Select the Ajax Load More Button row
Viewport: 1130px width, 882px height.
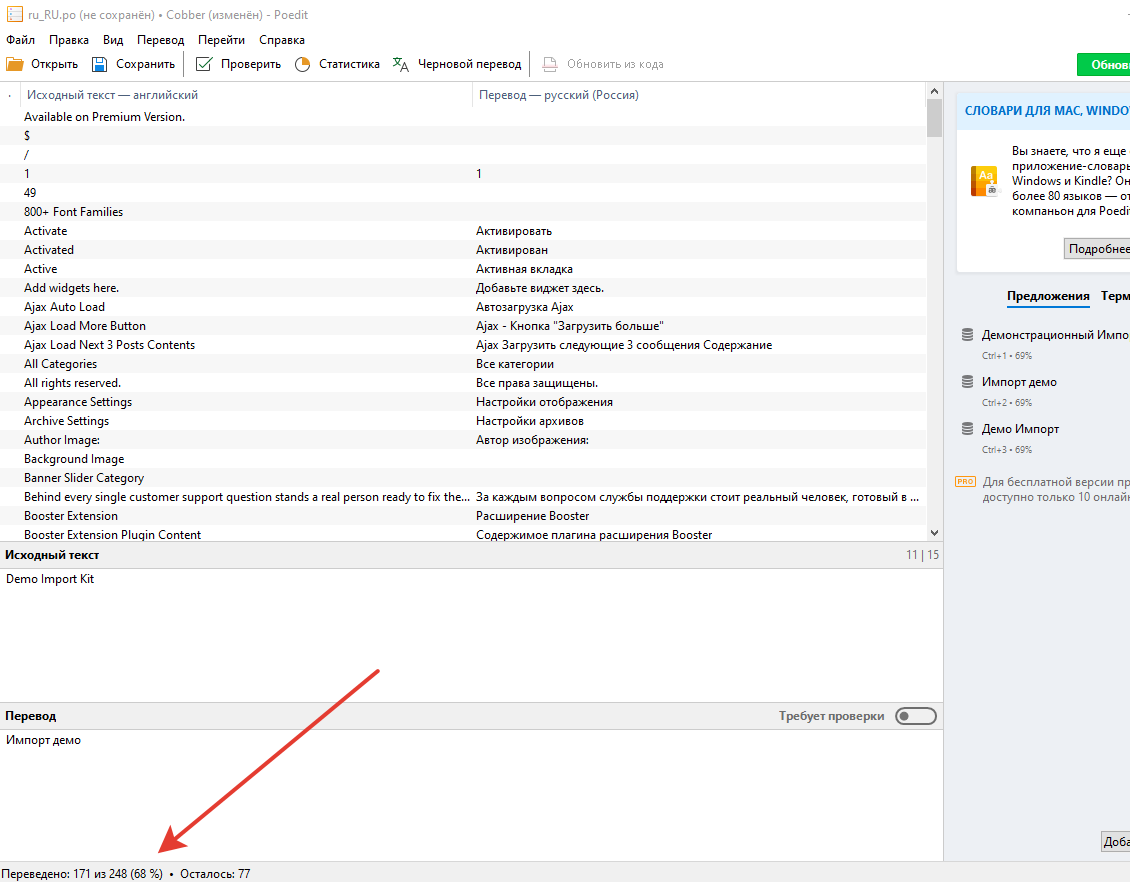463,326
